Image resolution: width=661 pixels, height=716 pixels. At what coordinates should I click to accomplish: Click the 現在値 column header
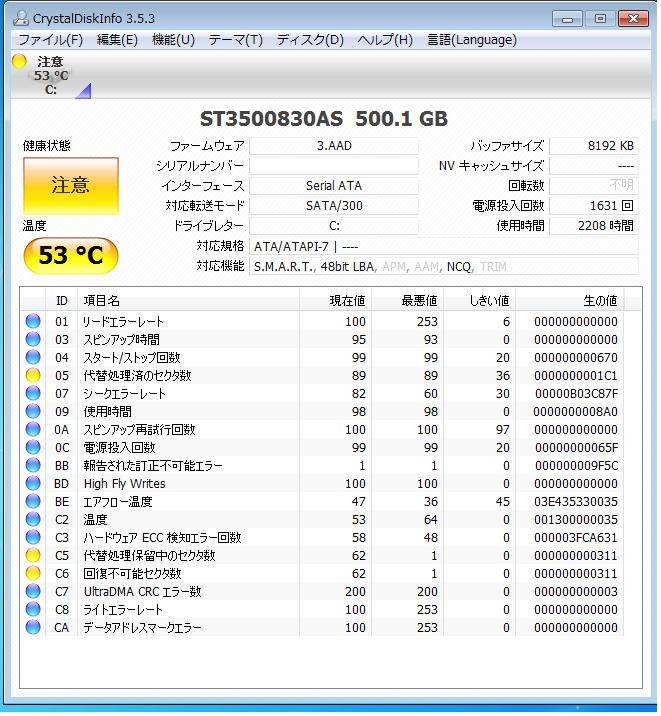click(336, 300)
